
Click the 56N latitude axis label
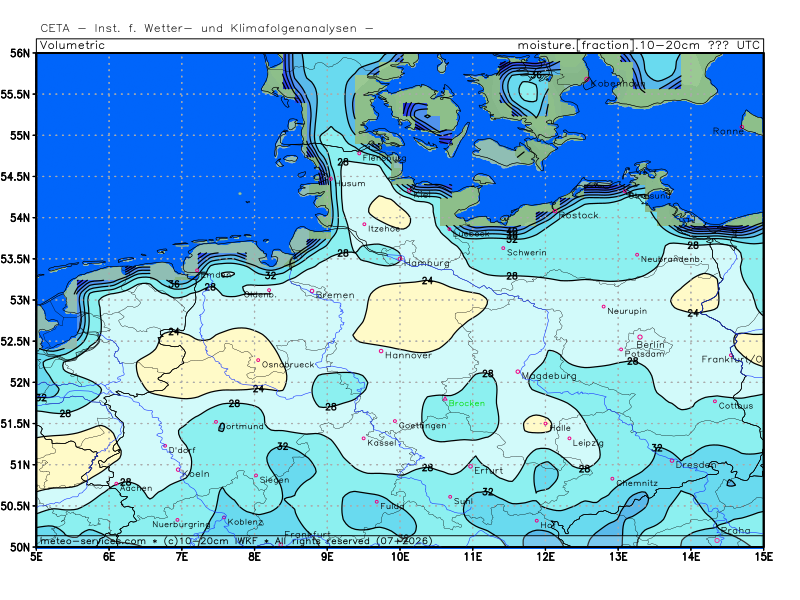tap(20, 52)
